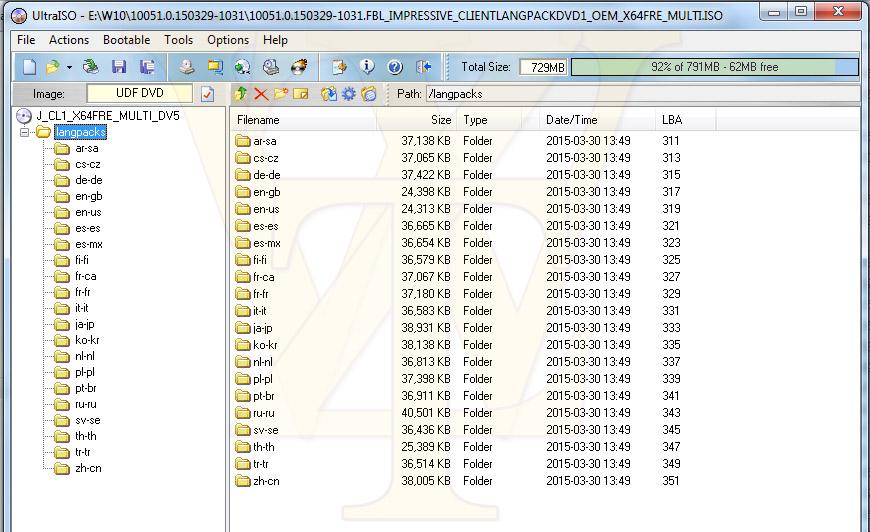The width and height of the screenshot is (870, 532).
Task: Open the Options menu
Action: click(228, 40)
